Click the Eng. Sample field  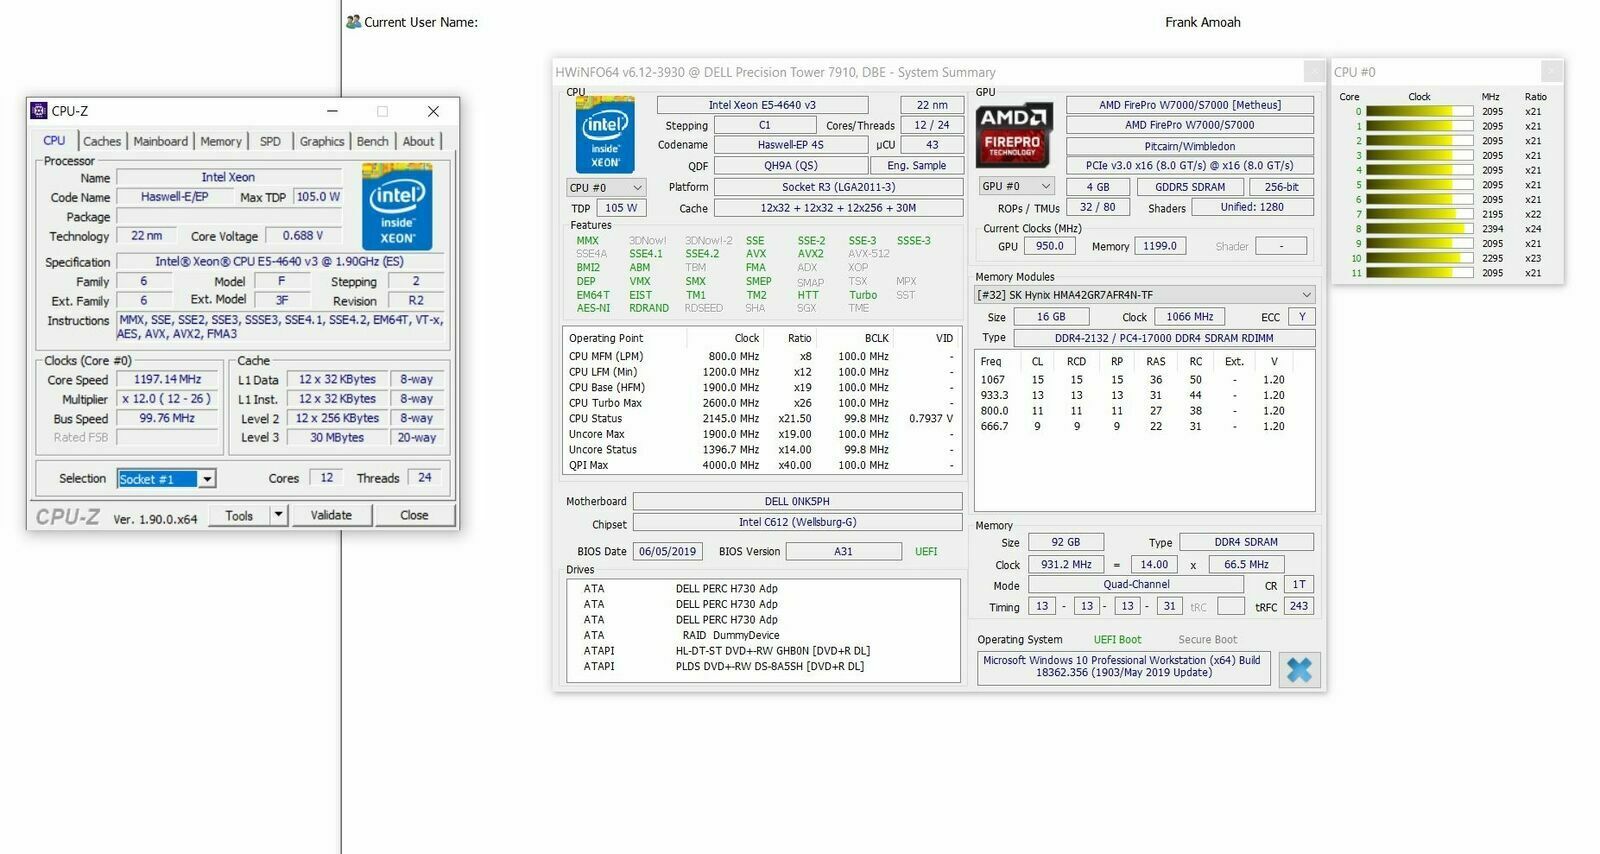[x=916, y=166]
